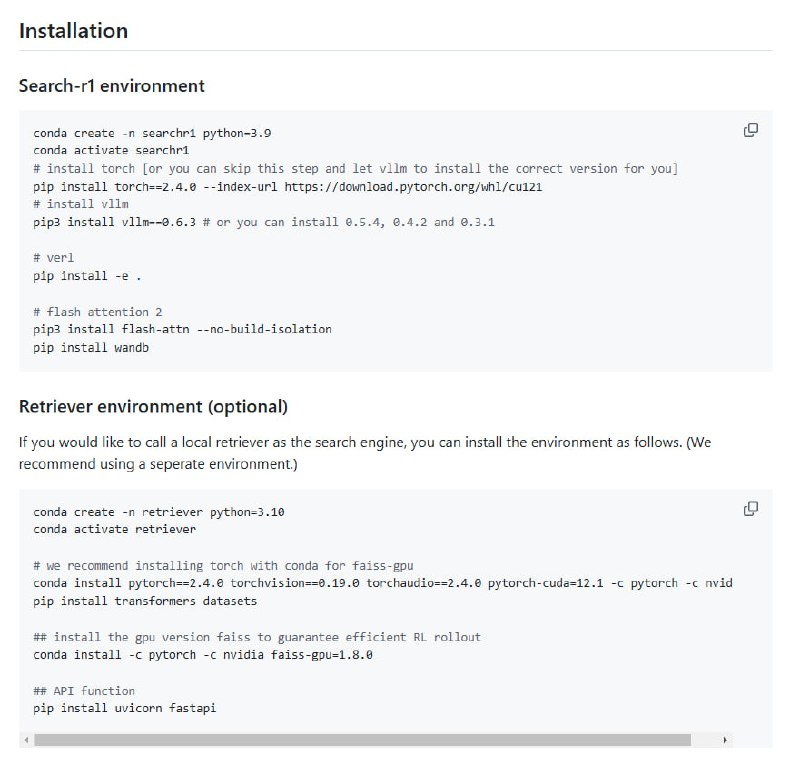The width and height of the screenshot is (800, 765).
Task: Click the Installation heading
Action: point(73,30)
